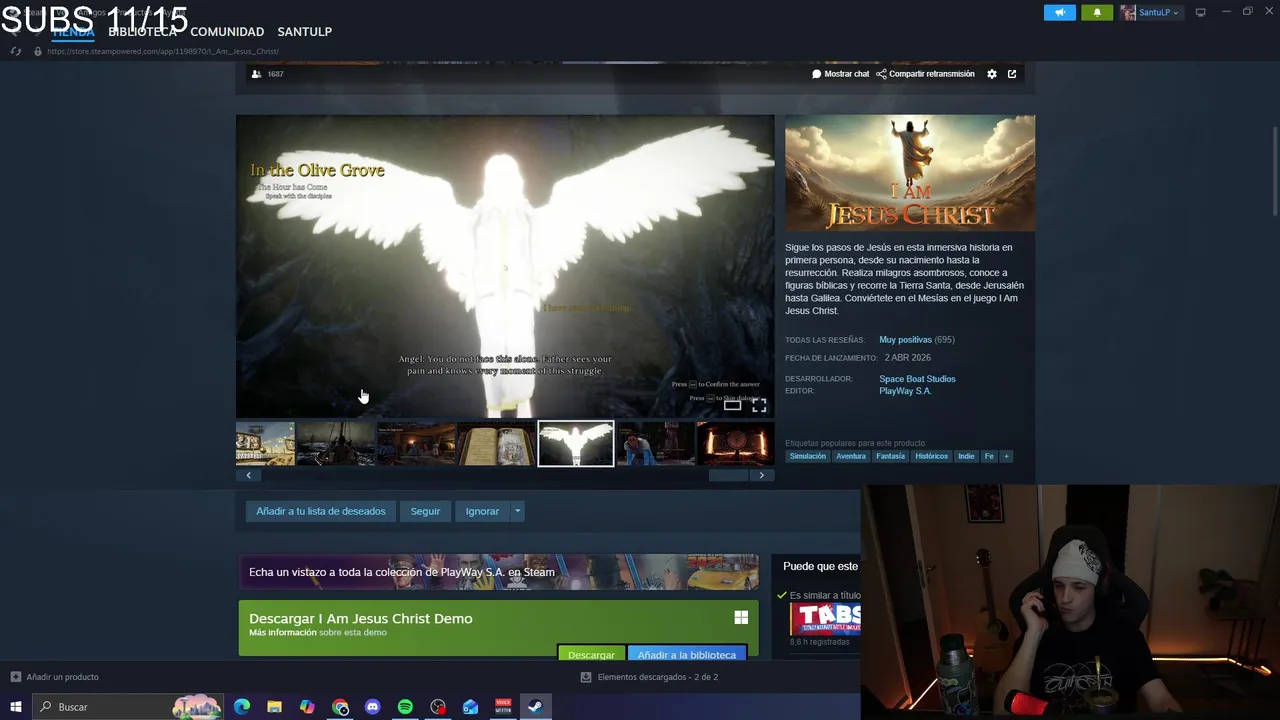Open publisher PlayWay S.A. link
The width and height of the screenshot is (1280, 720).
tap(905, 391)
